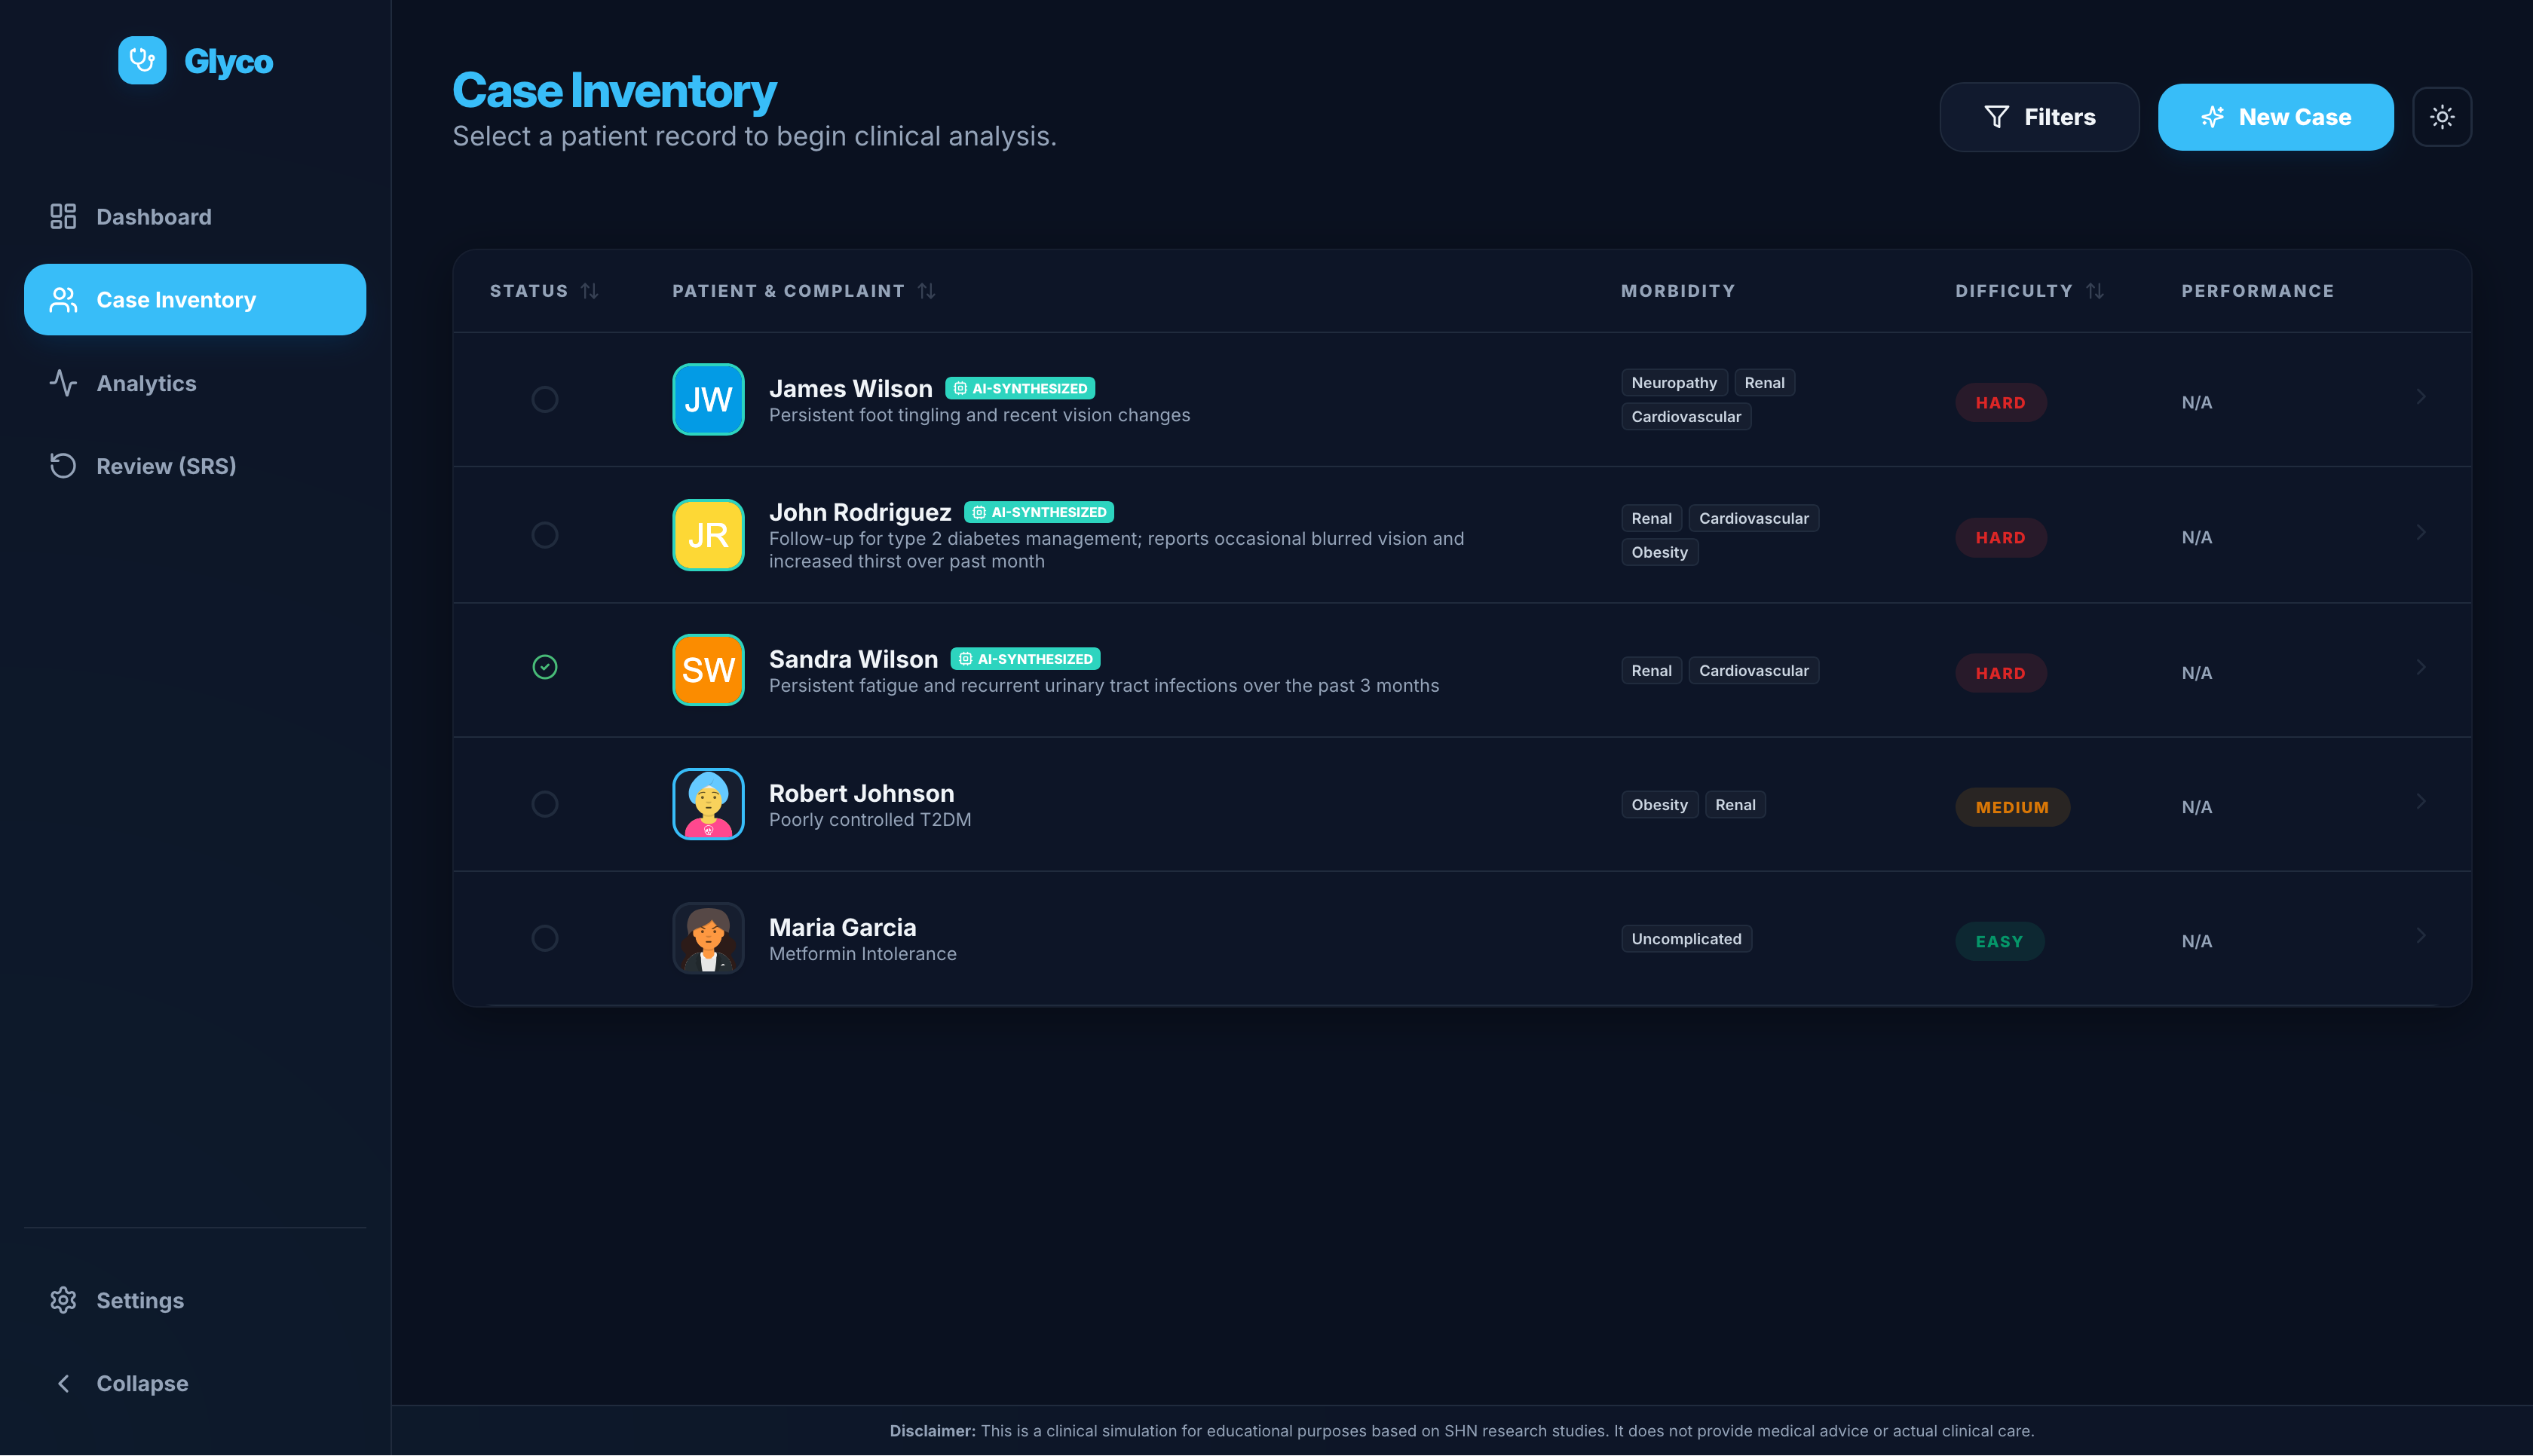This screenshot has width=2533, height=1456.
Task: Open the Analytics page in sidebar
Action: 146,383
